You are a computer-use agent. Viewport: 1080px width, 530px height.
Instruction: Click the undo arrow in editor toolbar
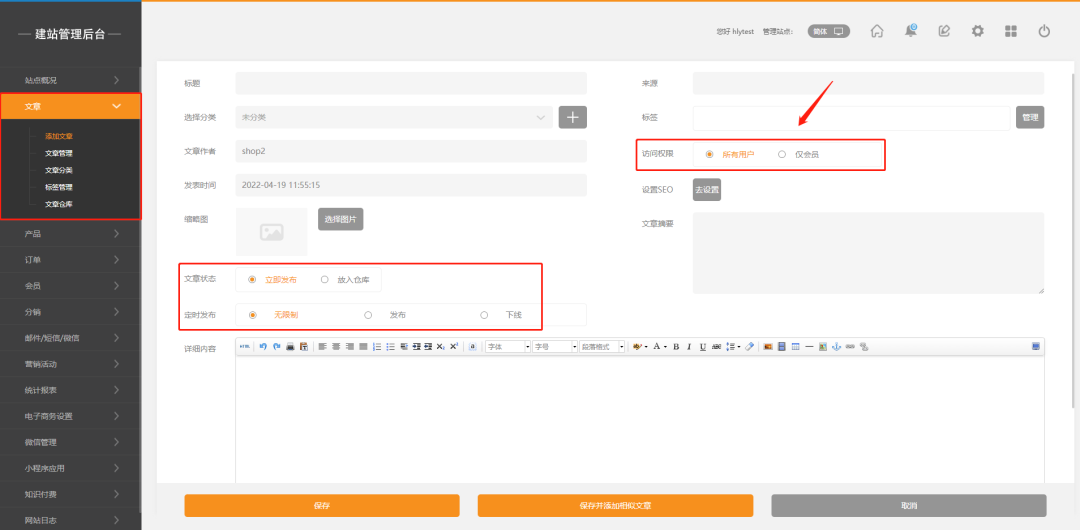pyautogui.click(x=263, y=347)
